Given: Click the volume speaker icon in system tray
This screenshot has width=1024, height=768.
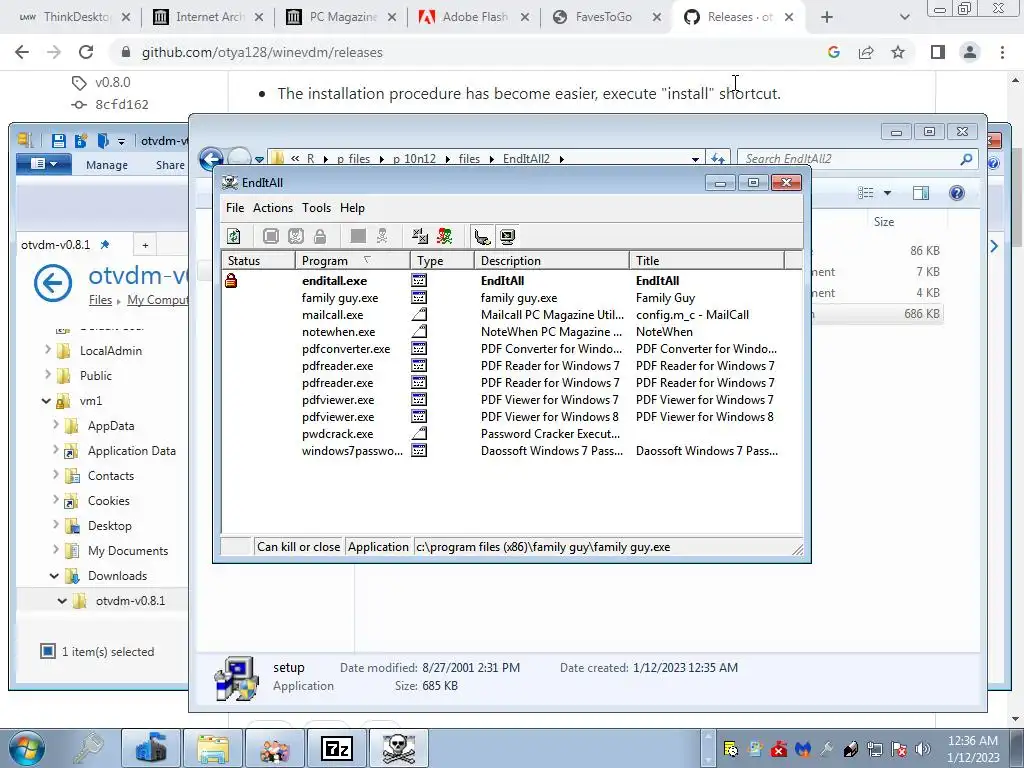Looking at the screenshot, I should (923, 748).
